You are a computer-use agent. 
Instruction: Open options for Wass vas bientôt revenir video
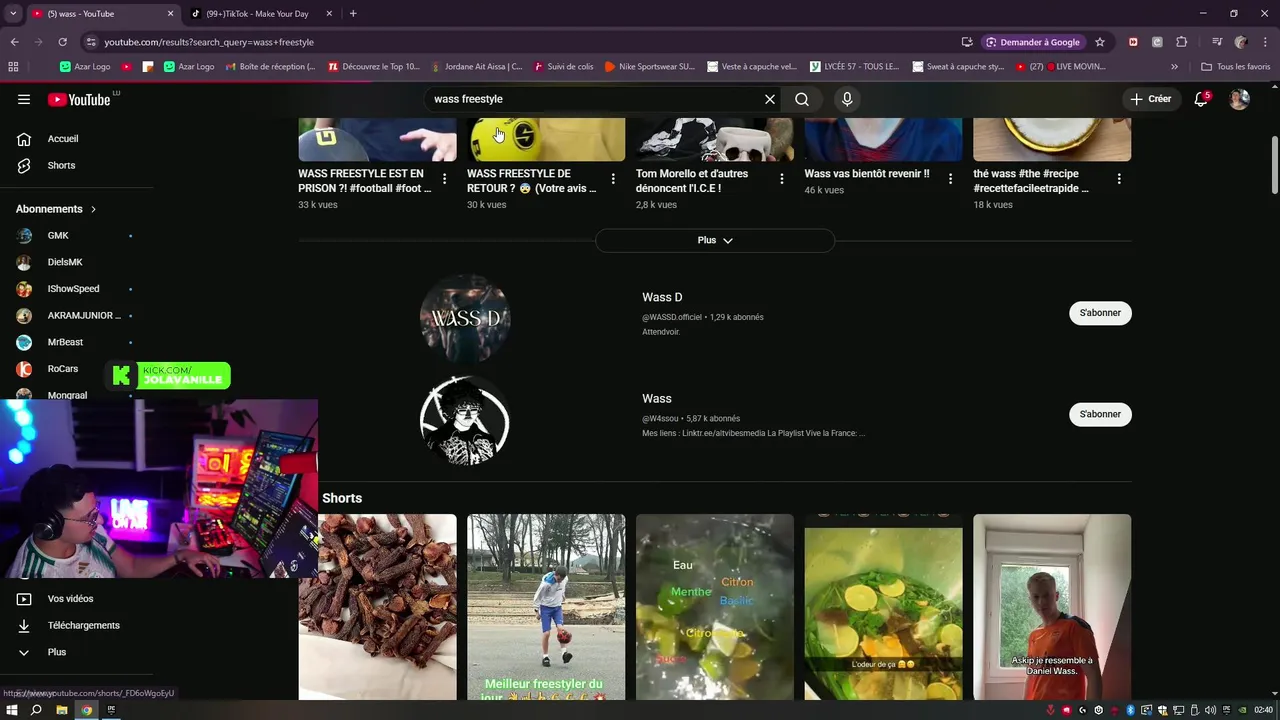[x=950, y=178]
